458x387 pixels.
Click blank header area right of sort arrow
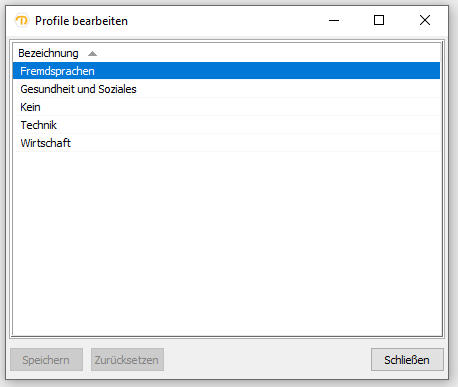[268, 53]
